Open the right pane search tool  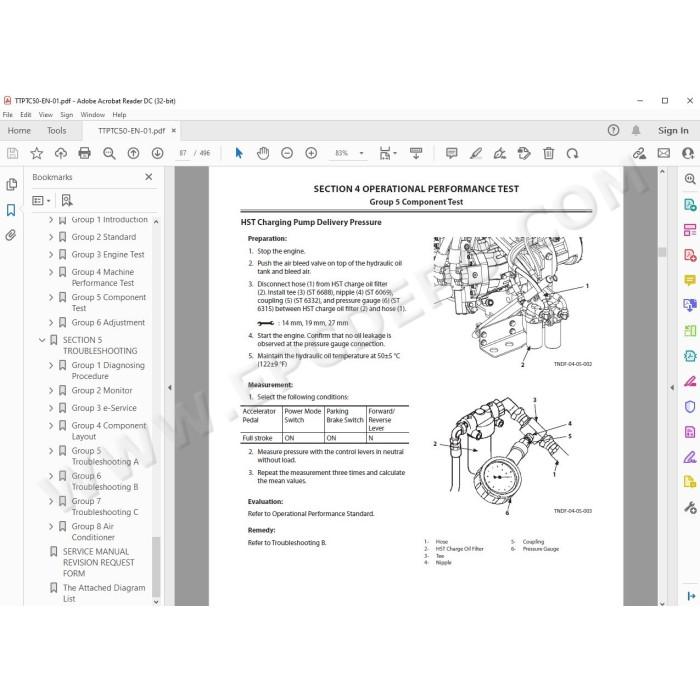690,179
